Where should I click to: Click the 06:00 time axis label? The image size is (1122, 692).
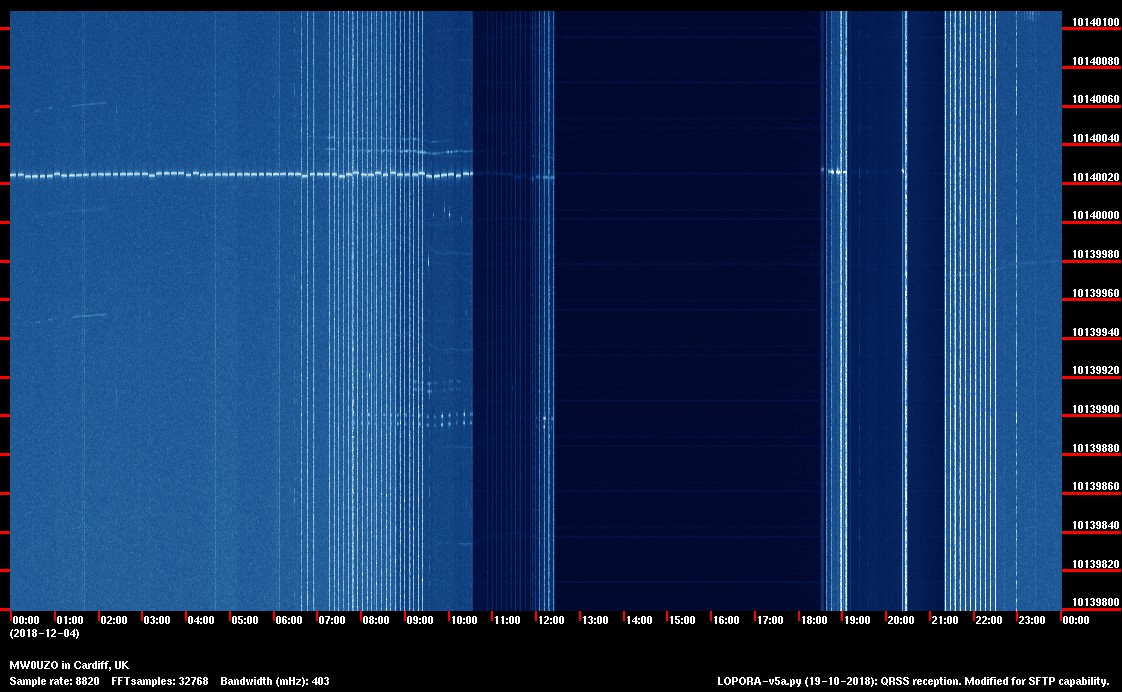click(x=288, y=621)
